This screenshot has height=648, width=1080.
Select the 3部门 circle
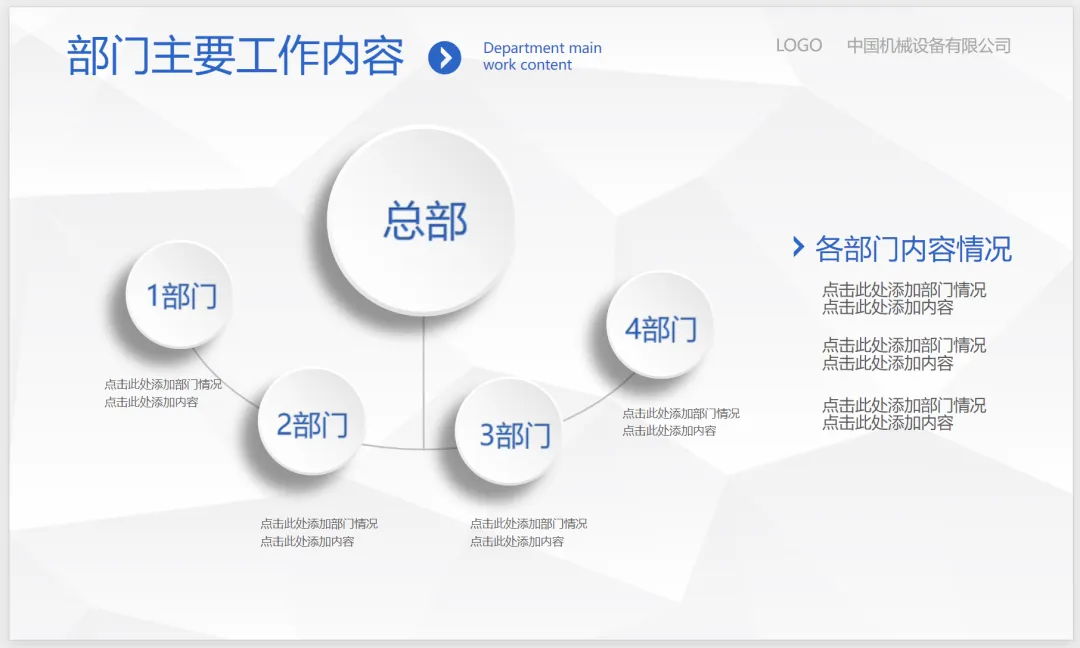[x=509, y=432]
